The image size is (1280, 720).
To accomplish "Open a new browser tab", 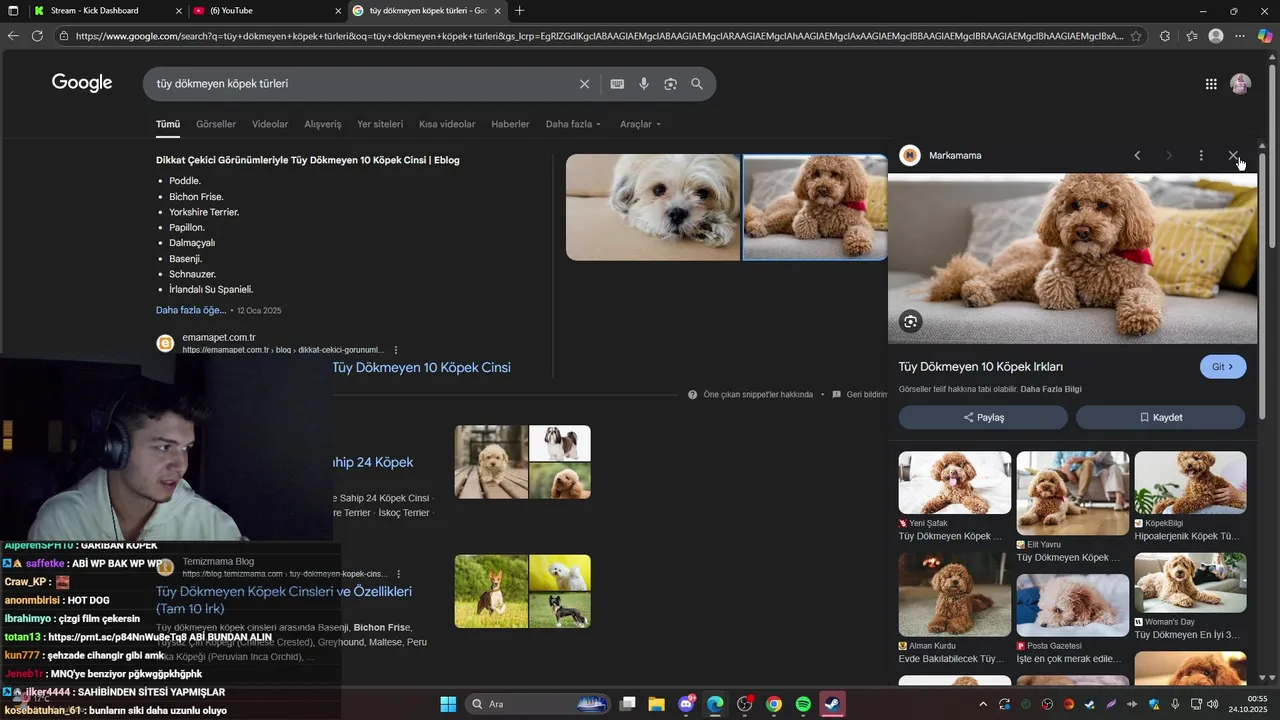I will pyautogui.click(x=519, y=11).
